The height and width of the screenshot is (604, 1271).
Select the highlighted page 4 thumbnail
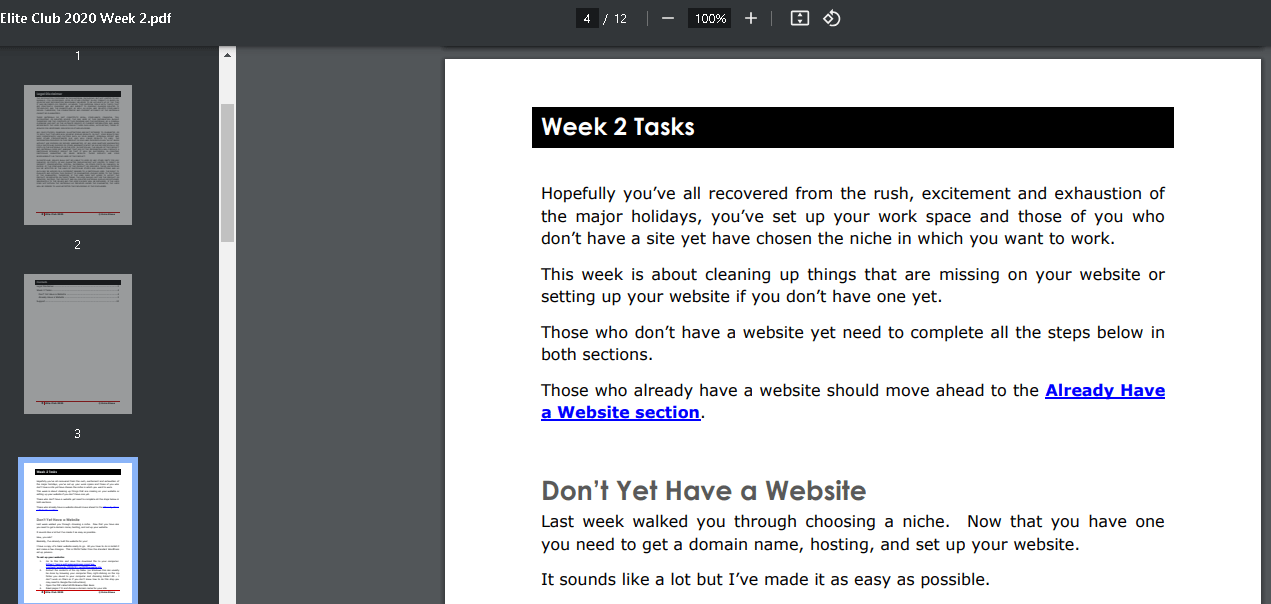(78, 531)
